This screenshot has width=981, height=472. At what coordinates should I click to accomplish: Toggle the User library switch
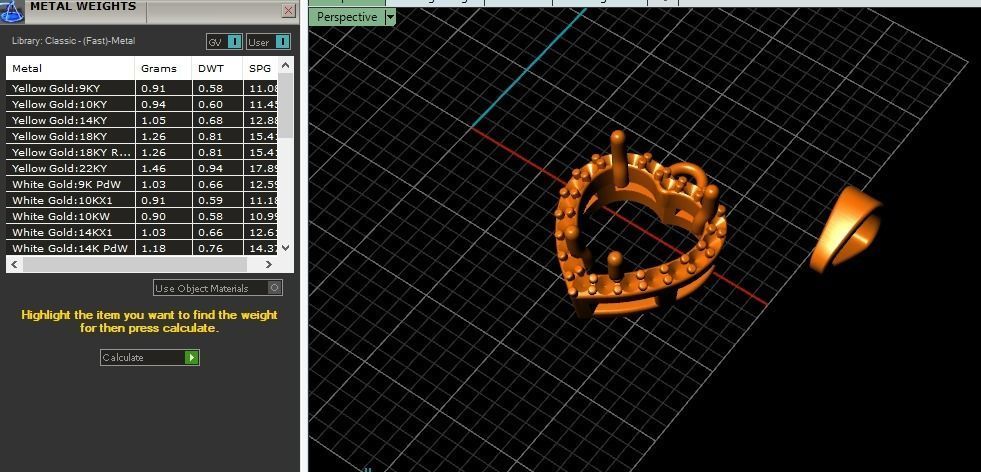point(268,42)
